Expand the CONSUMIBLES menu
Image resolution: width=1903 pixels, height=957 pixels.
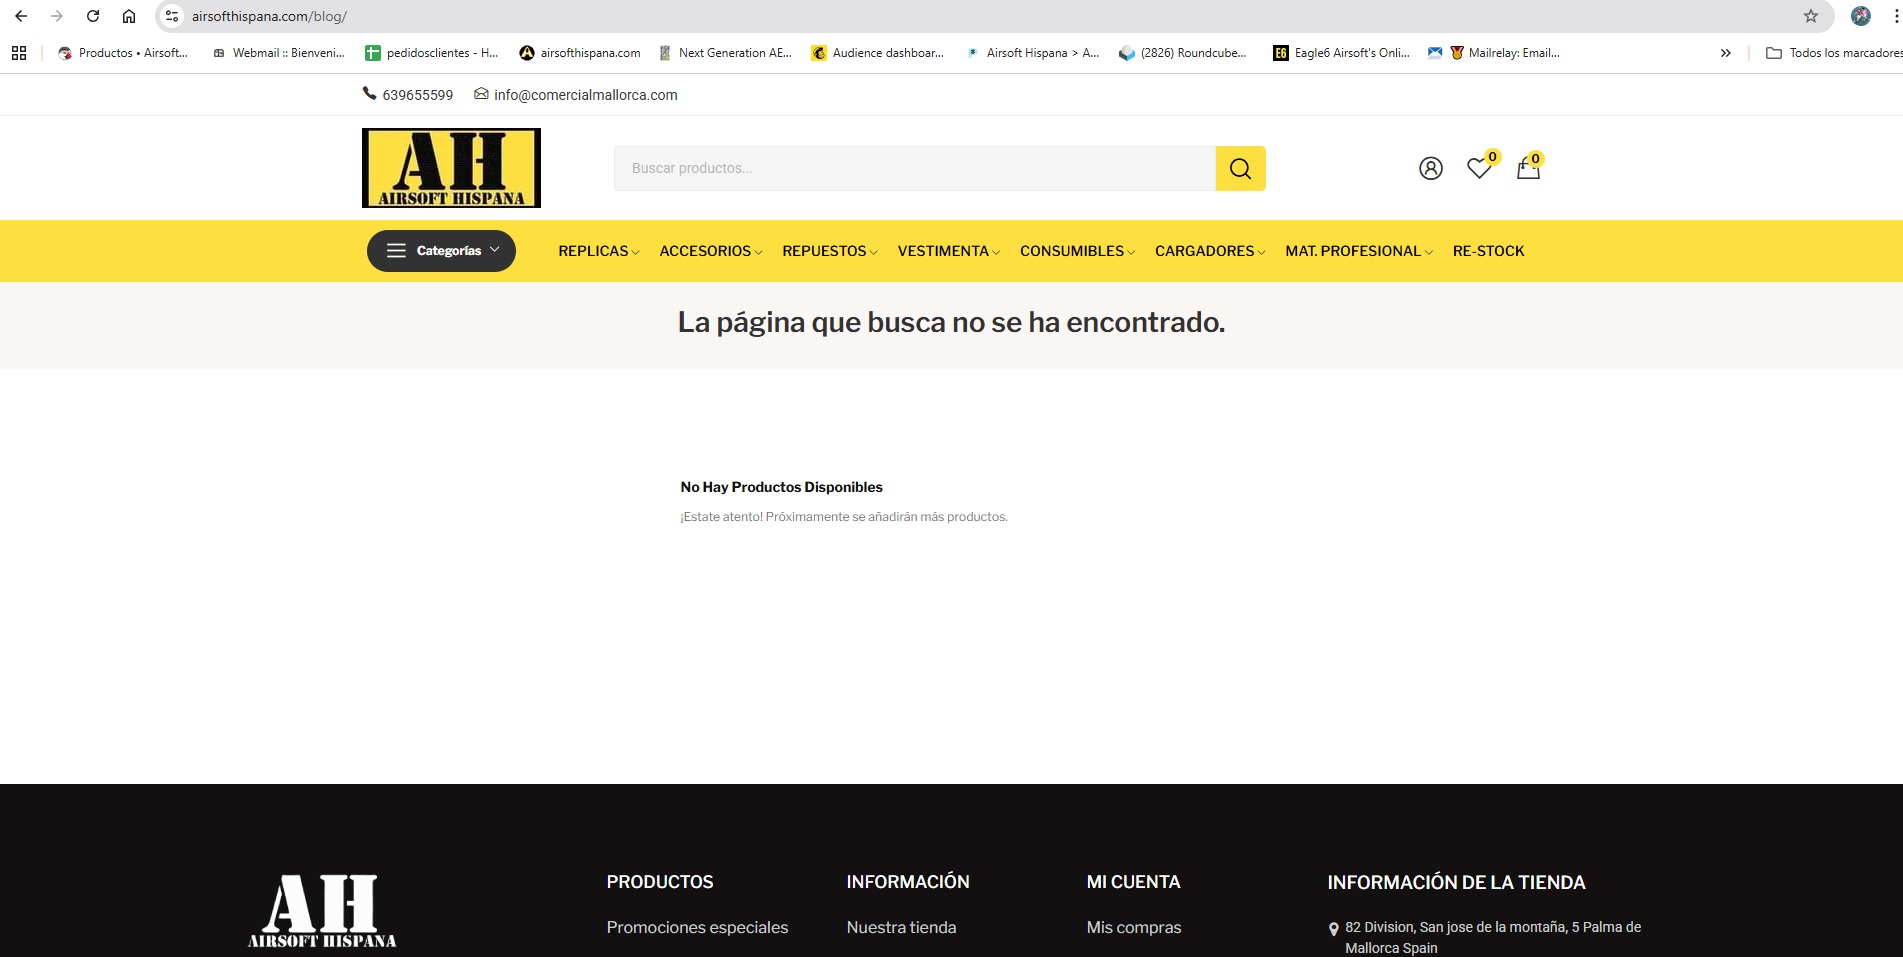[1076, 251]
